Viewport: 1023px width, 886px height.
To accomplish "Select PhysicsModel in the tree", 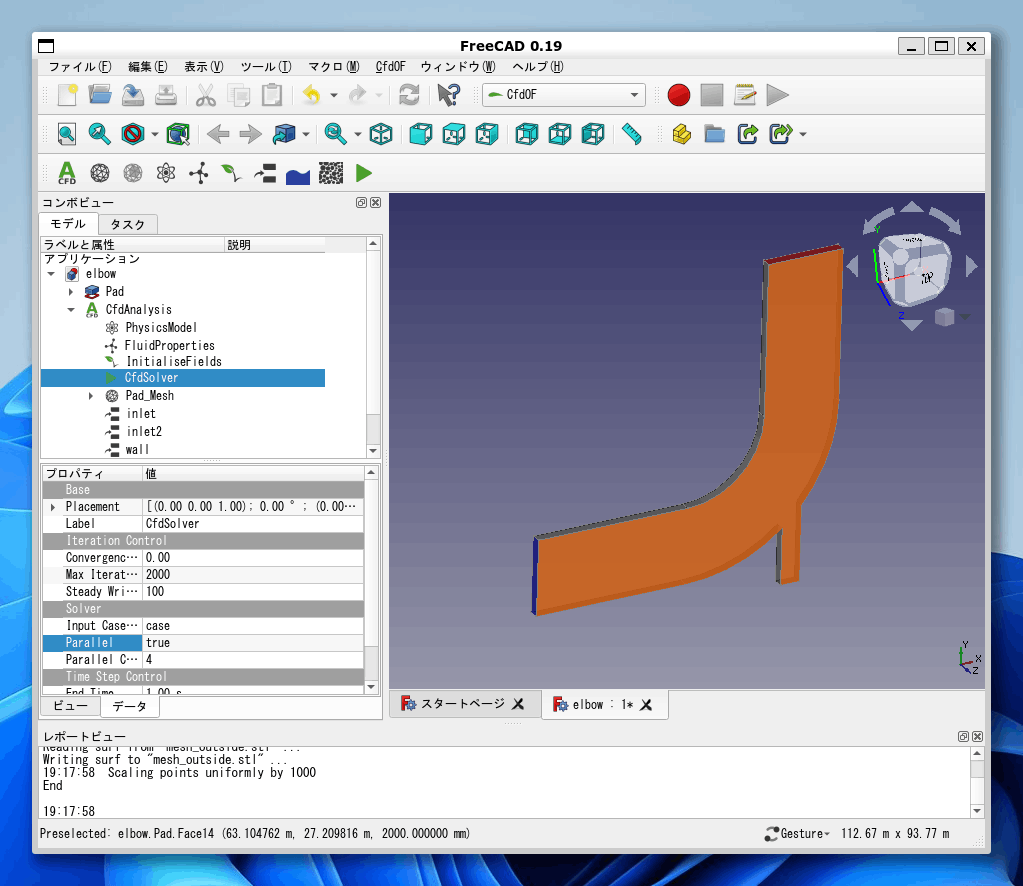I will [160, 328].
